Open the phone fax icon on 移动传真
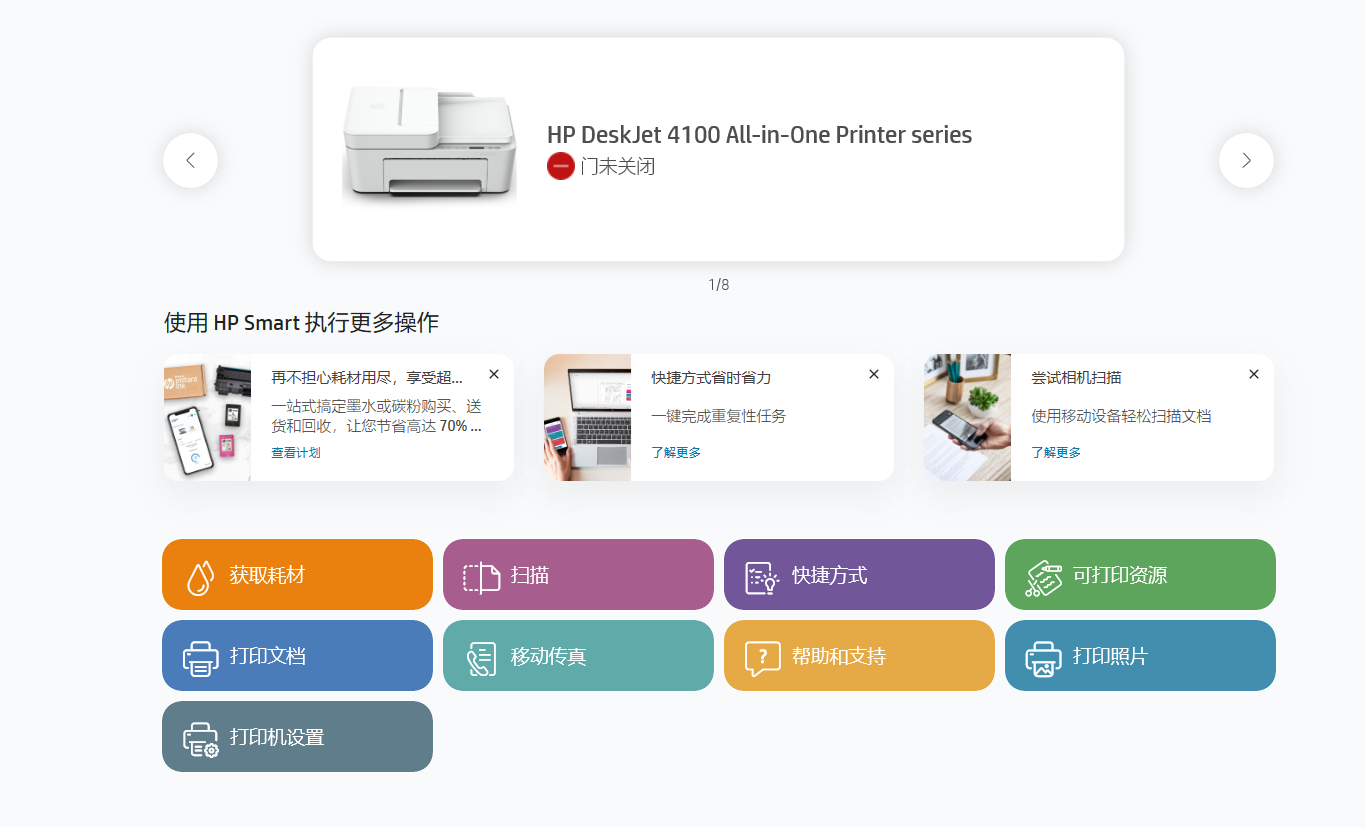Screen dimensions: 1366x827 [481, 659]
